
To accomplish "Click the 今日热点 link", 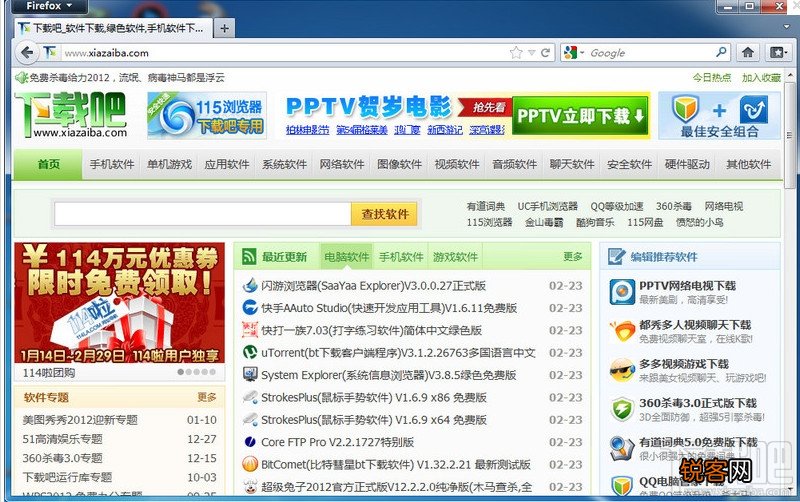I will click(711, 78).
